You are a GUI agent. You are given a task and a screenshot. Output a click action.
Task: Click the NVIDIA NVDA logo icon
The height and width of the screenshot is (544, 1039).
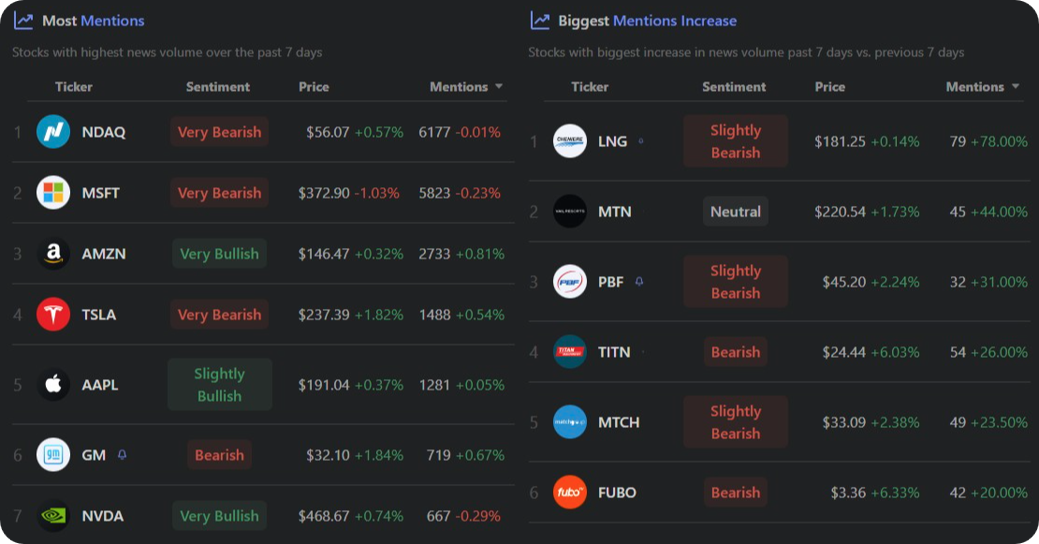(53, 516)
